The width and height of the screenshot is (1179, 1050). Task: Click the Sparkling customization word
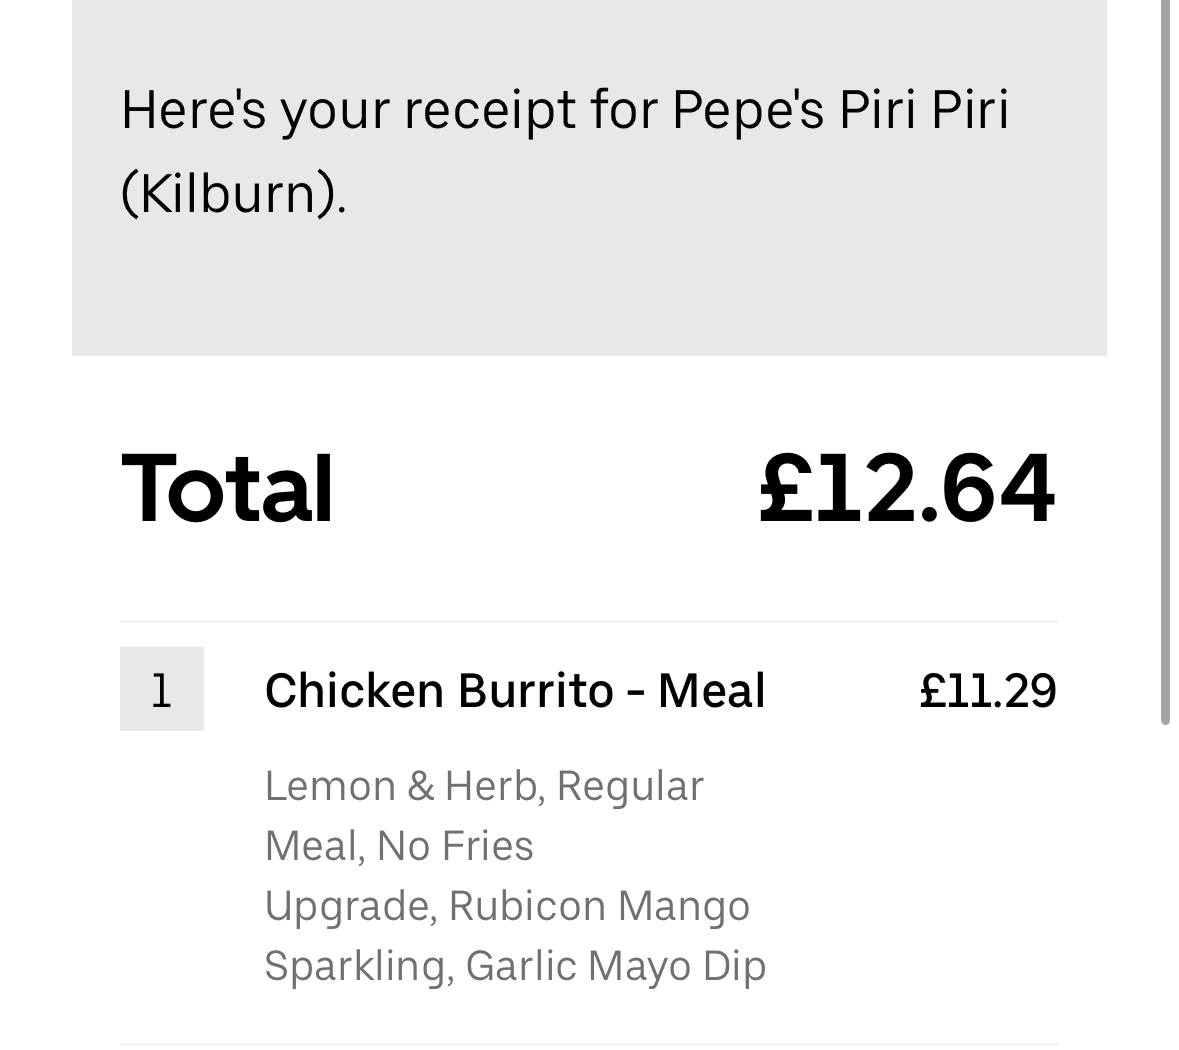(x=353, y=966)
